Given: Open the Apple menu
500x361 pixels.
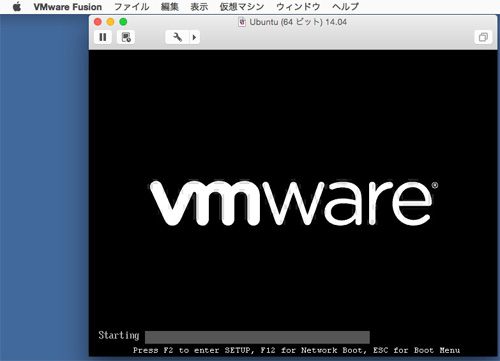Looking at the screenshot, I should [x=17, y=7].
